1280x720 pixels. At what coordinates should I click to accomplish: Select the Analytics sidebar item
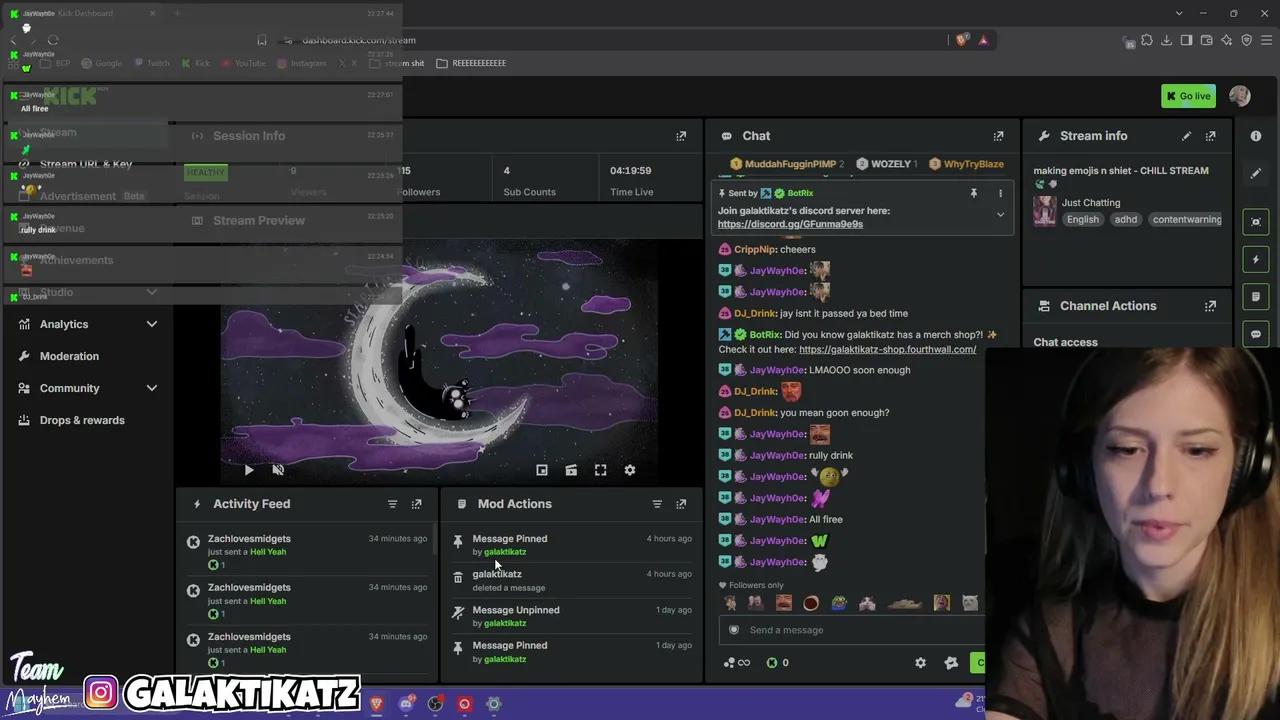(64, 324)
